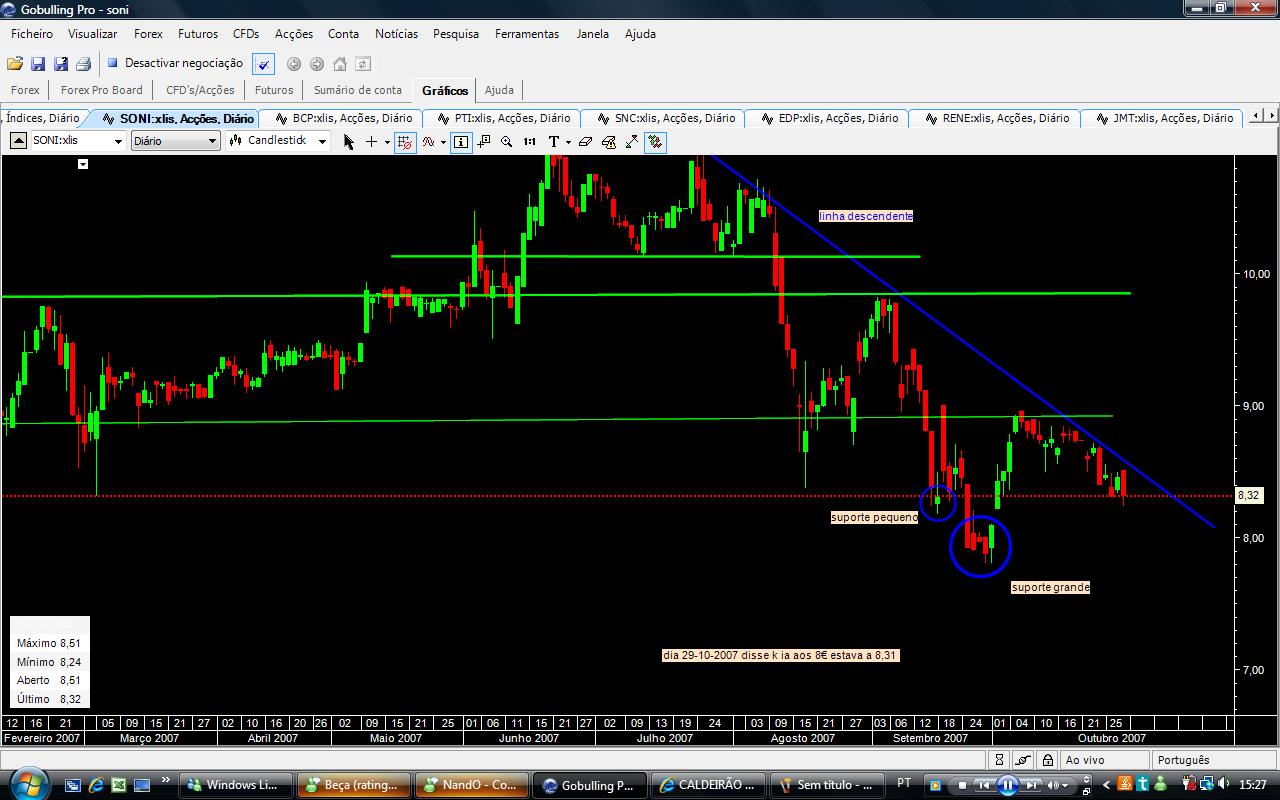Switch to the Forex Pro Board tab
The image size is (1280, 800).
tap(102, 90)
